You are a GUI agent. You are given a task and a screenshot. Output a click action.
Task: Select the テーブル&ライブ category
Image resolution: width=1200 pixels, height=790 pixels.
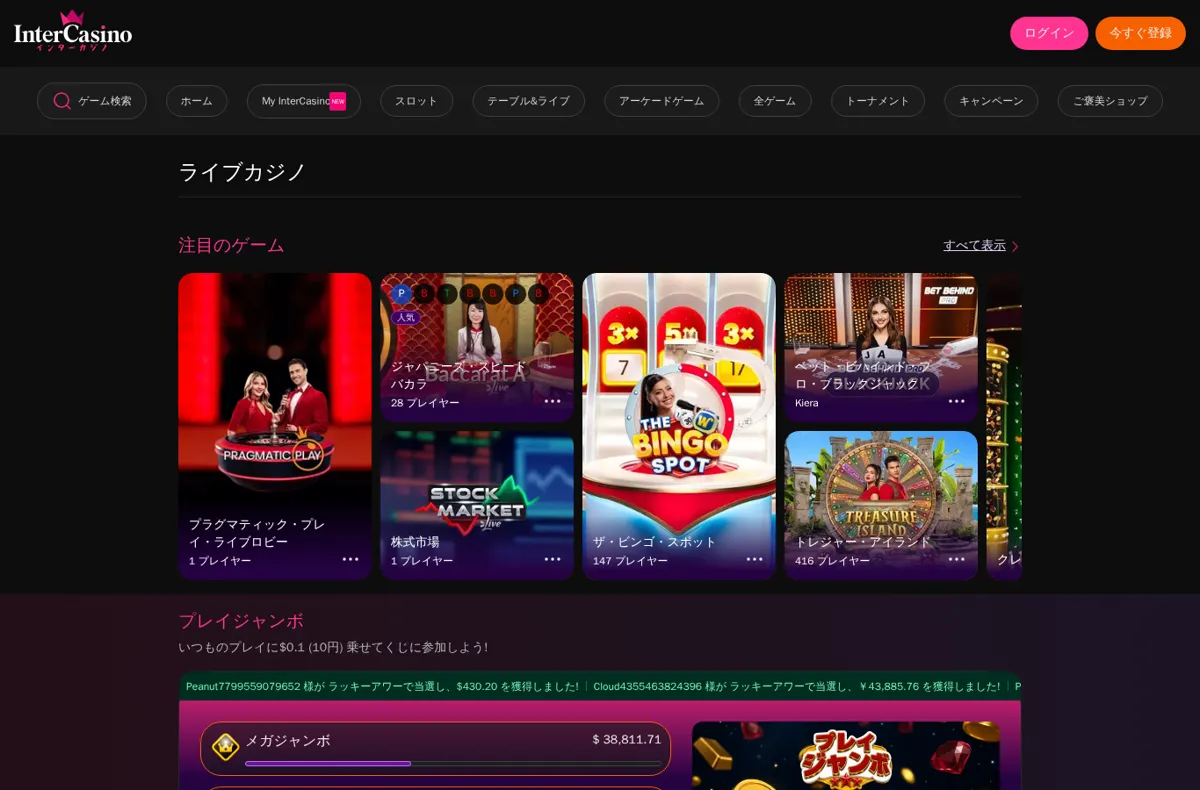[528, 101]
